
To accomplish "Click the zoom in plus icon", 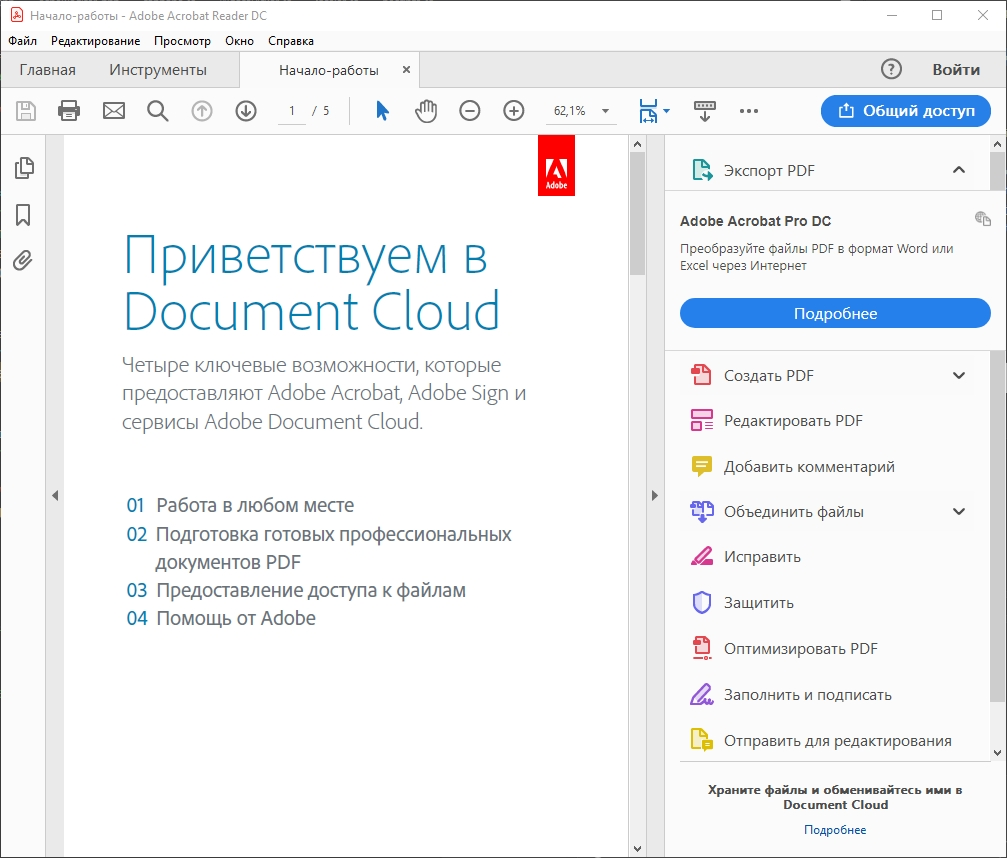I will 514,111.
